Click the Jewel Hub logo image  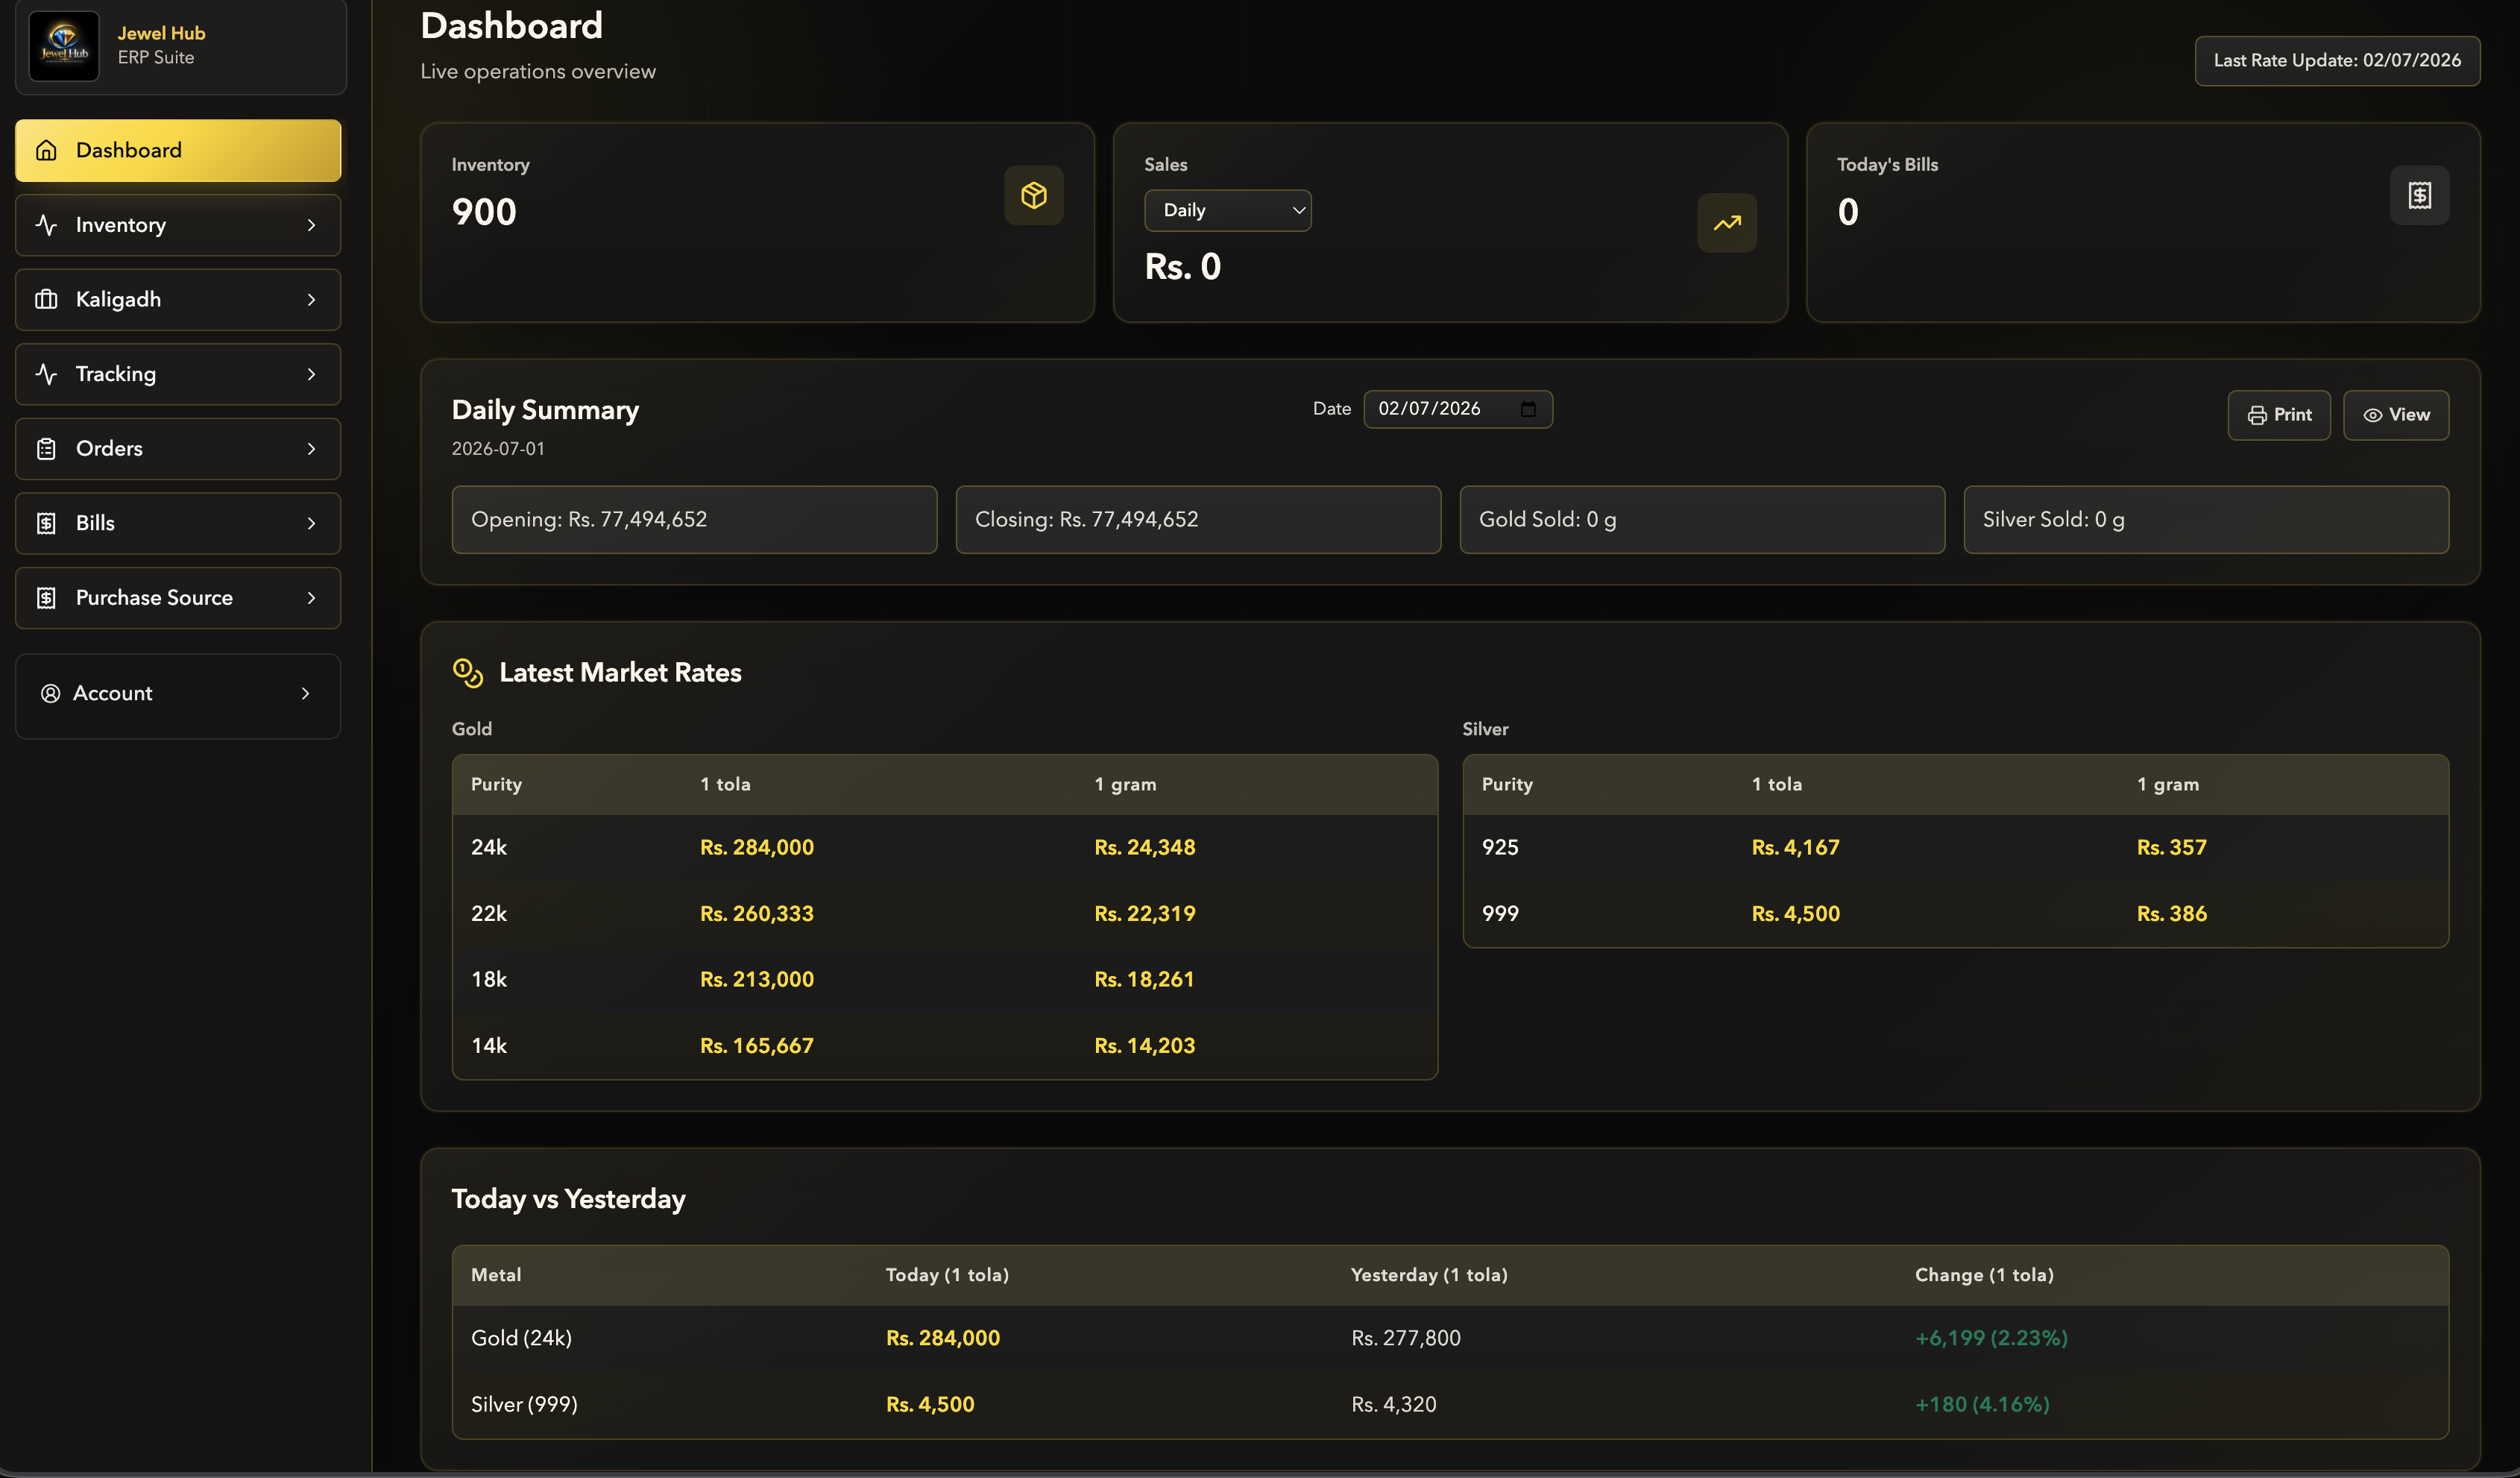click(x=64, y=46)
